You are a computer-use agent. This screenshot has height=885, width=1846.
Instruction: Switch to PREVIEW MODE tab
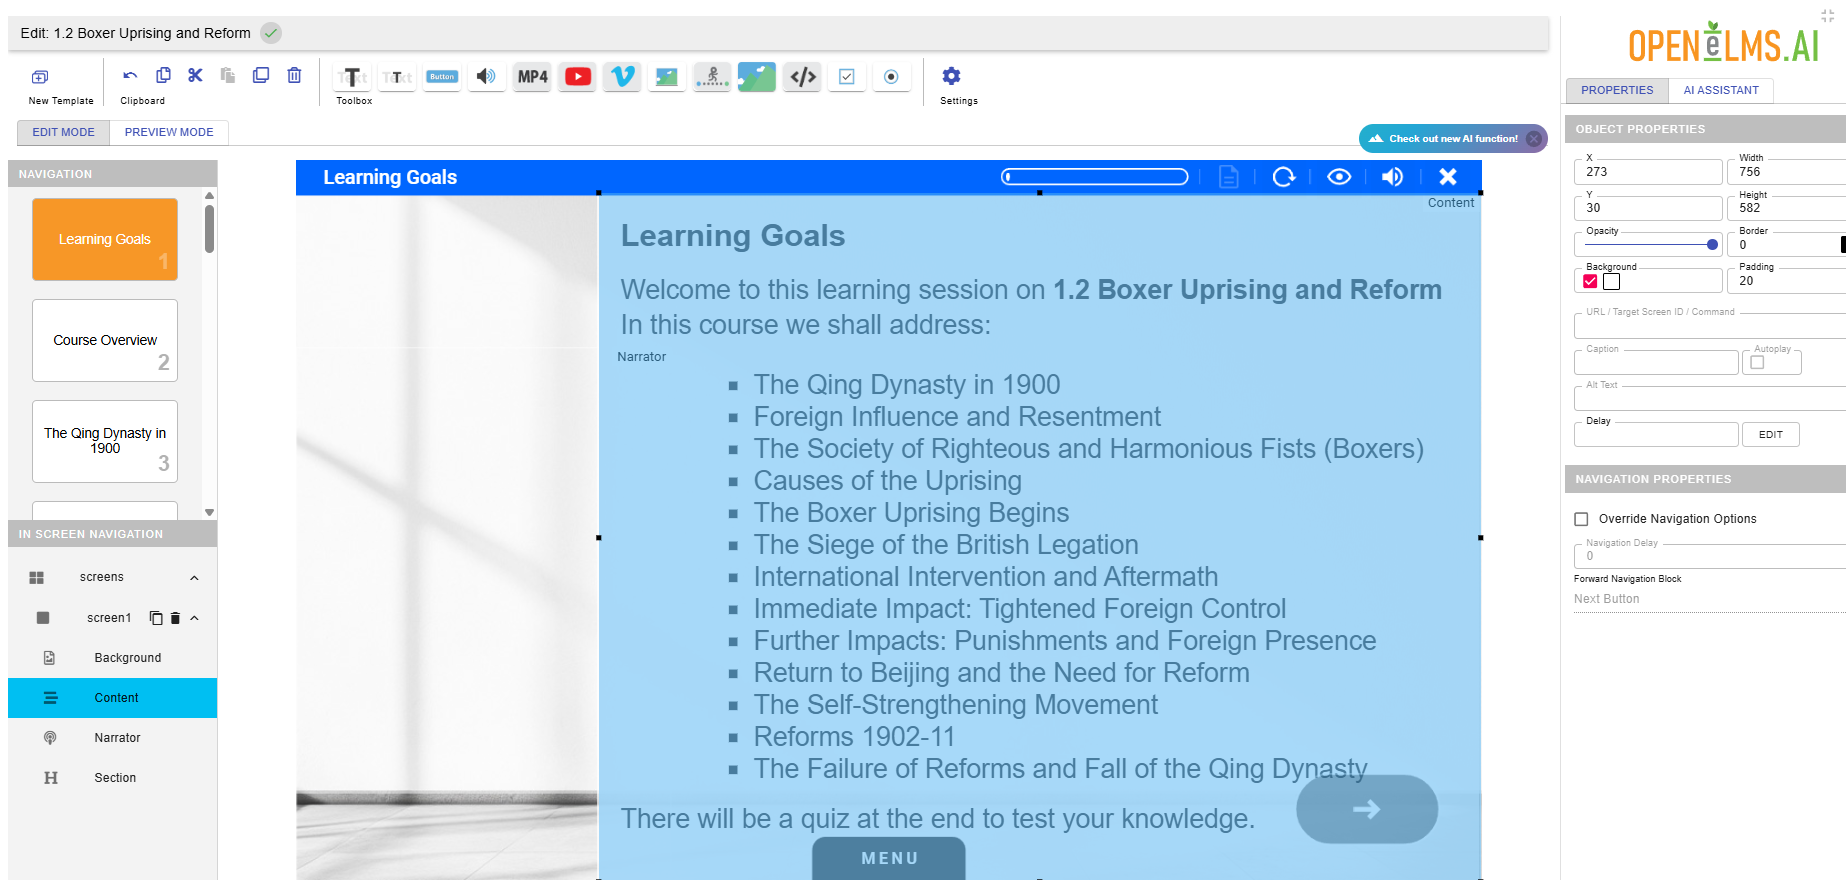[169, 132]
